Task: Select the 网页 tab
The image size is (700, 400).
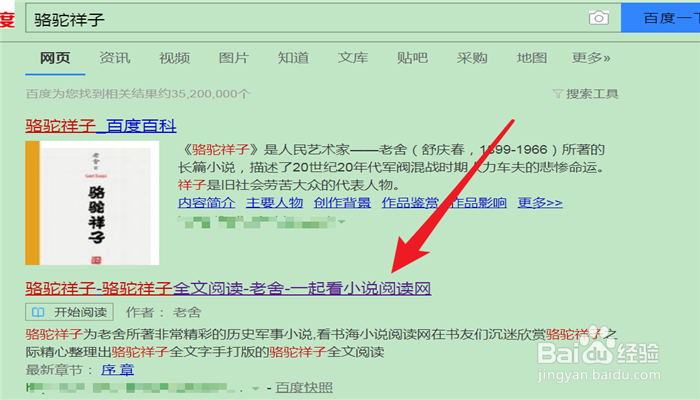Action: click(55, 58)
